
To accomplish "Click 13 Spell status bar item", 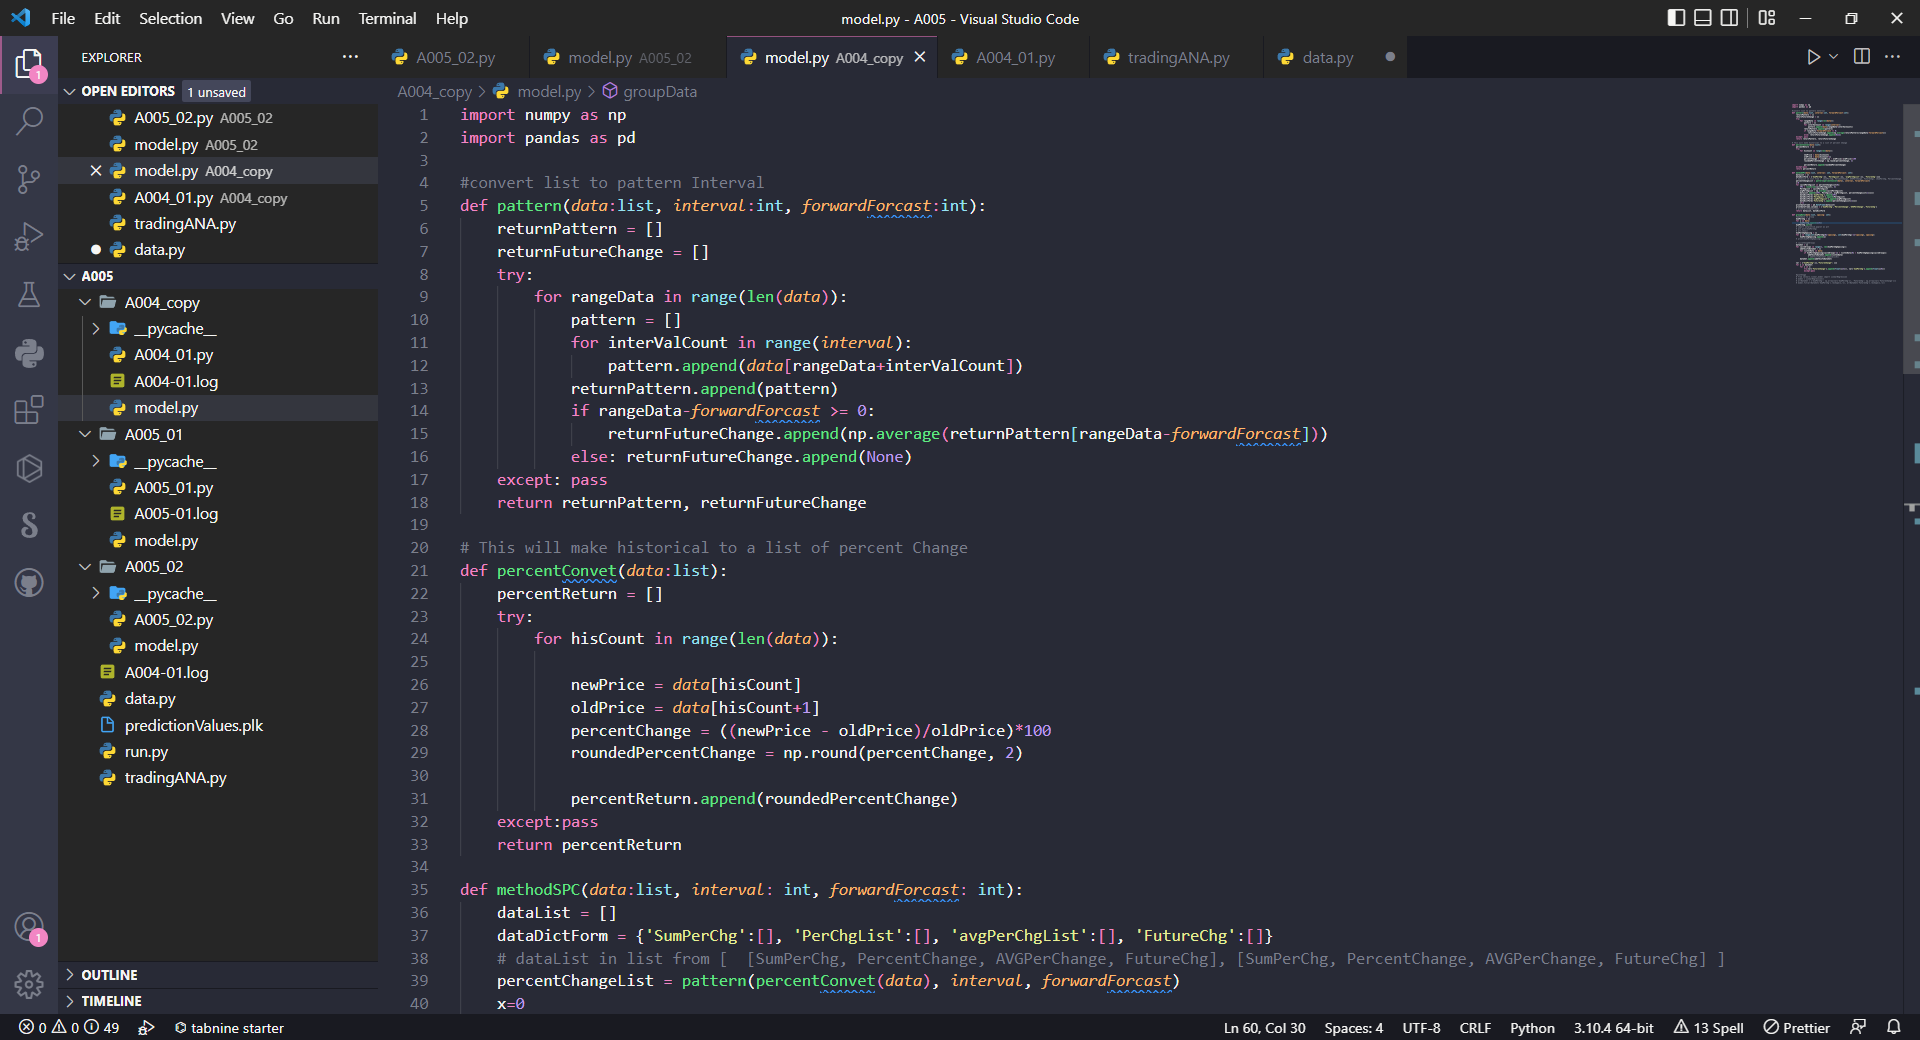I will (1708, 1027).
